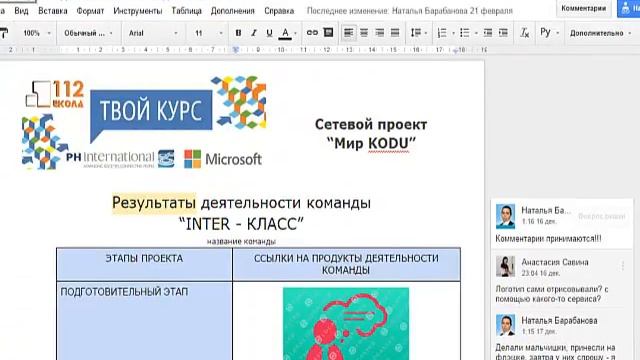Click the comment starting 'Делали мальчишки'
The image size is (640, 360).
tap(555, 352)
